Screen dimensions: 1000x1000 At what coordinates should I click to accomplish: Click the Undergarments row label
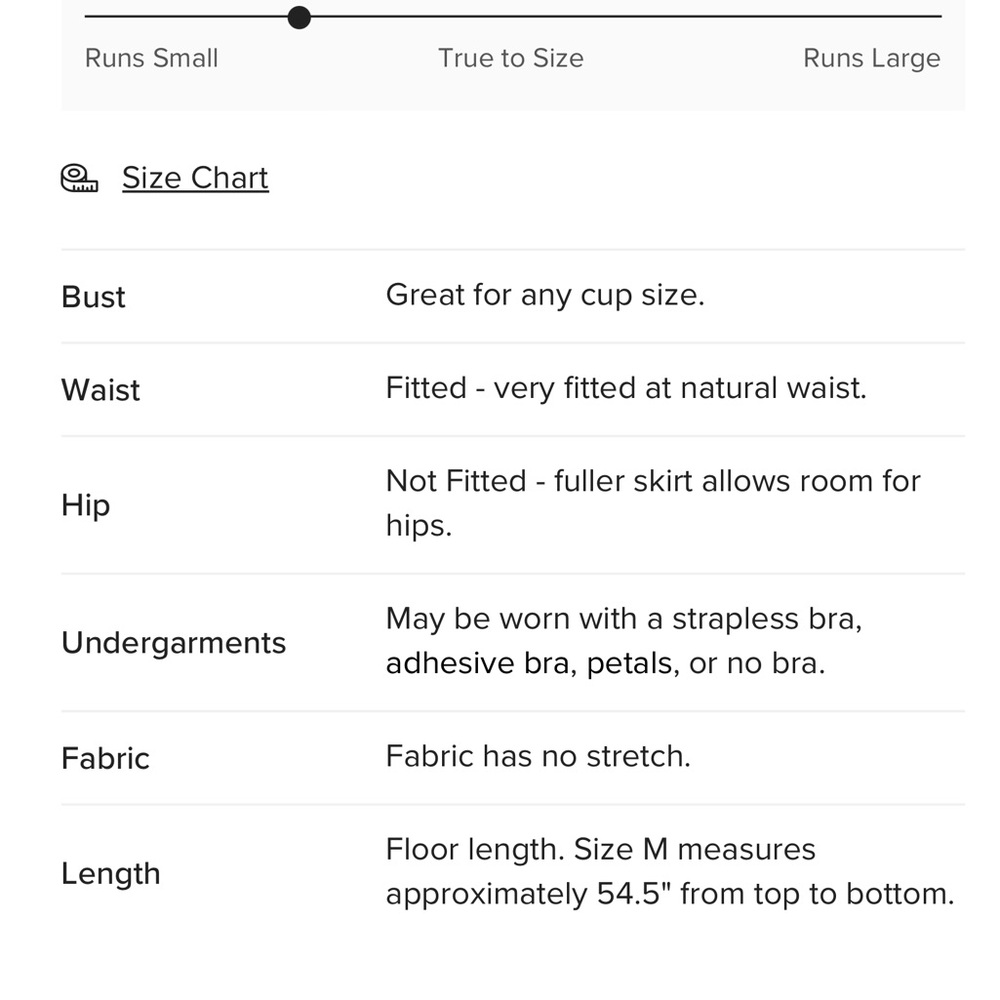pyautogui.click(x=173, y=643)
